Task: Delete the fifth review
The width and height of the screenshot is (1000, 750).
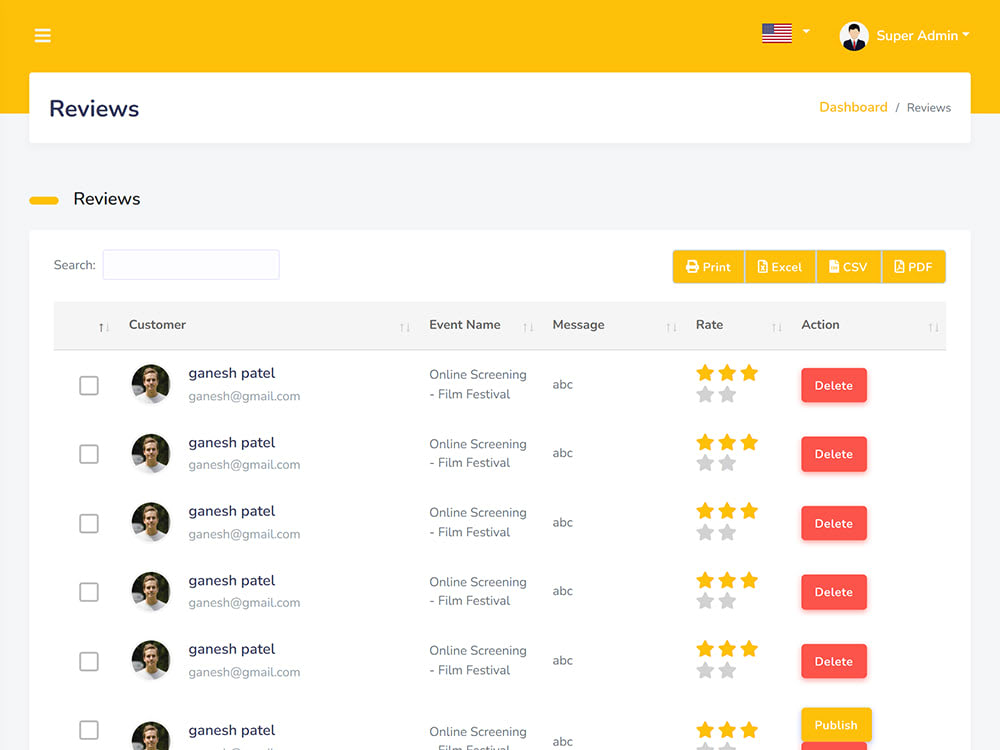Action: pyautogui.click(x=834, y=661)
